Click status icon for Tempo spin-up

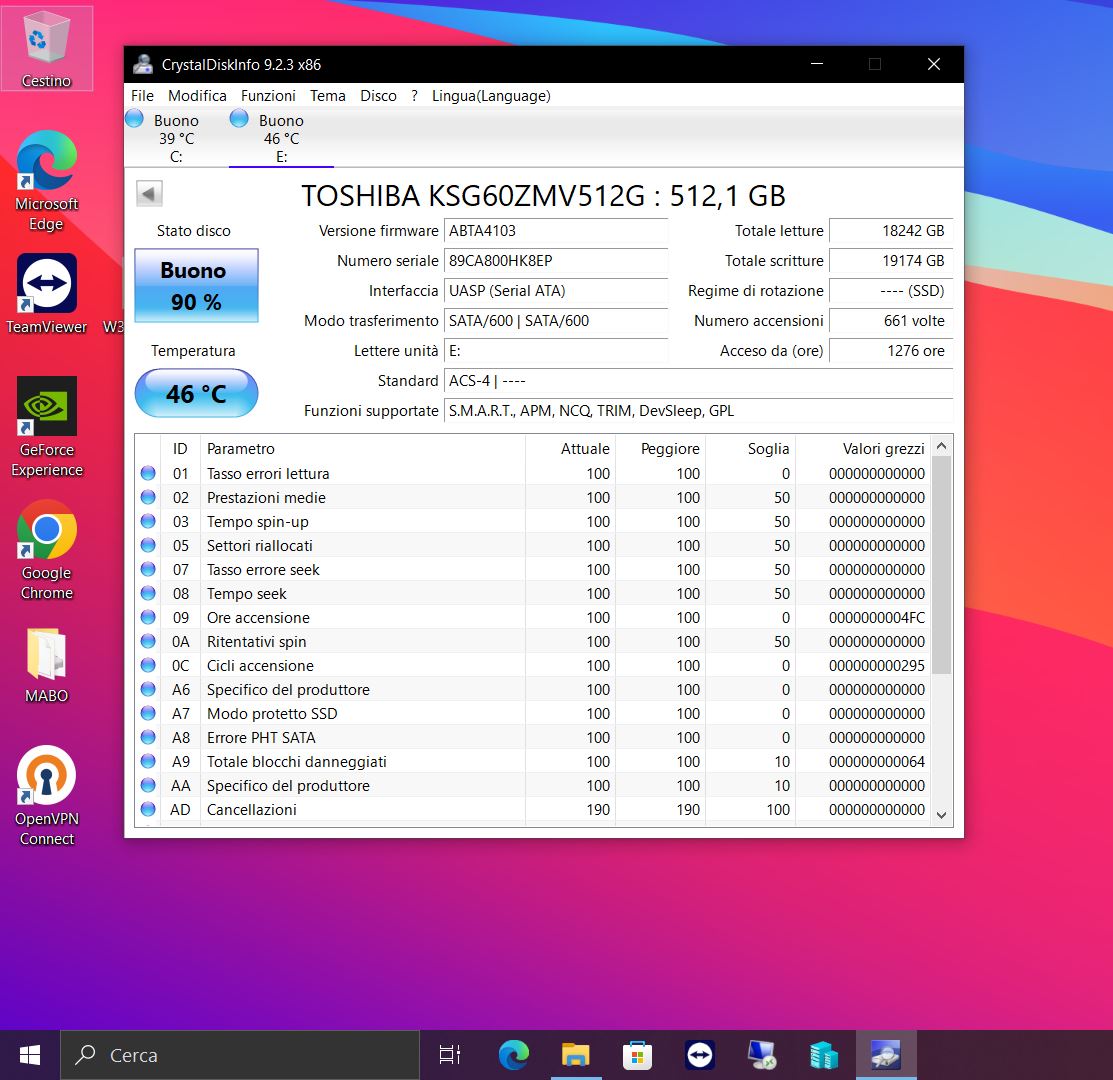(x=148, y=521)
